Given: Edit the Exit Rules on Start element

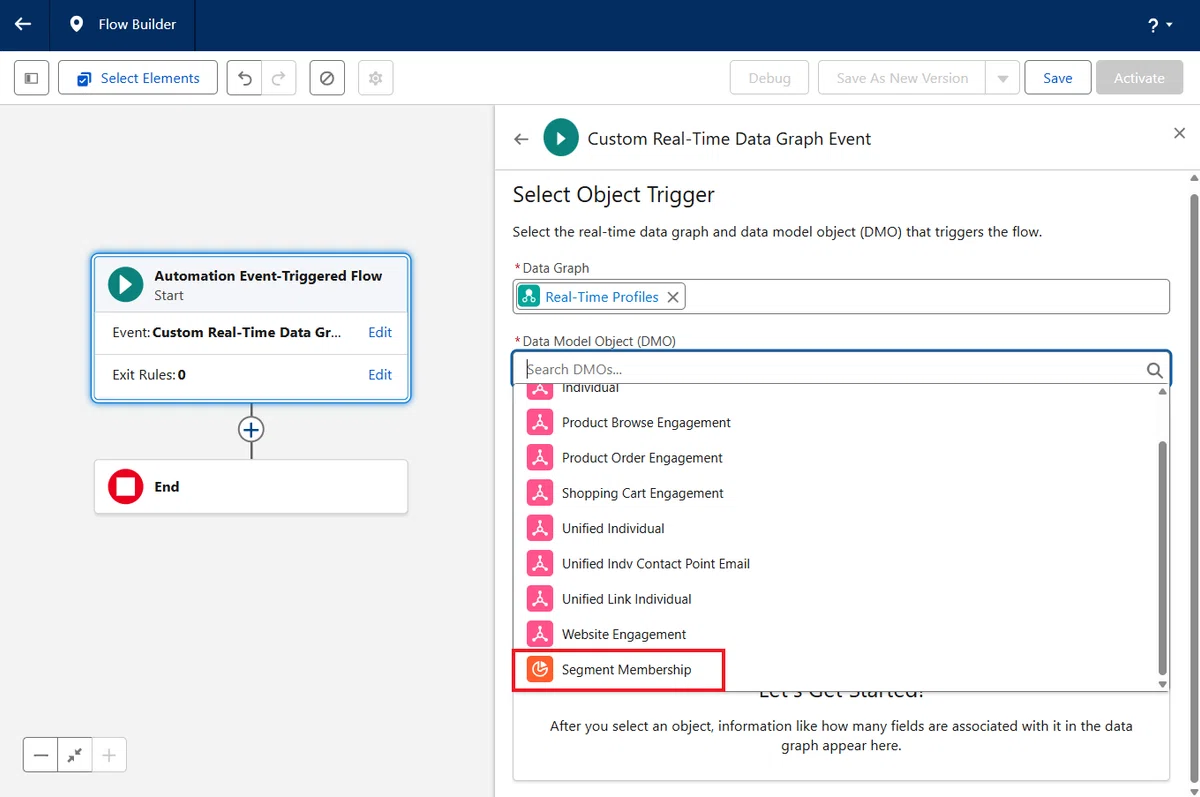Looking at the screenshot, I should 380,374.
